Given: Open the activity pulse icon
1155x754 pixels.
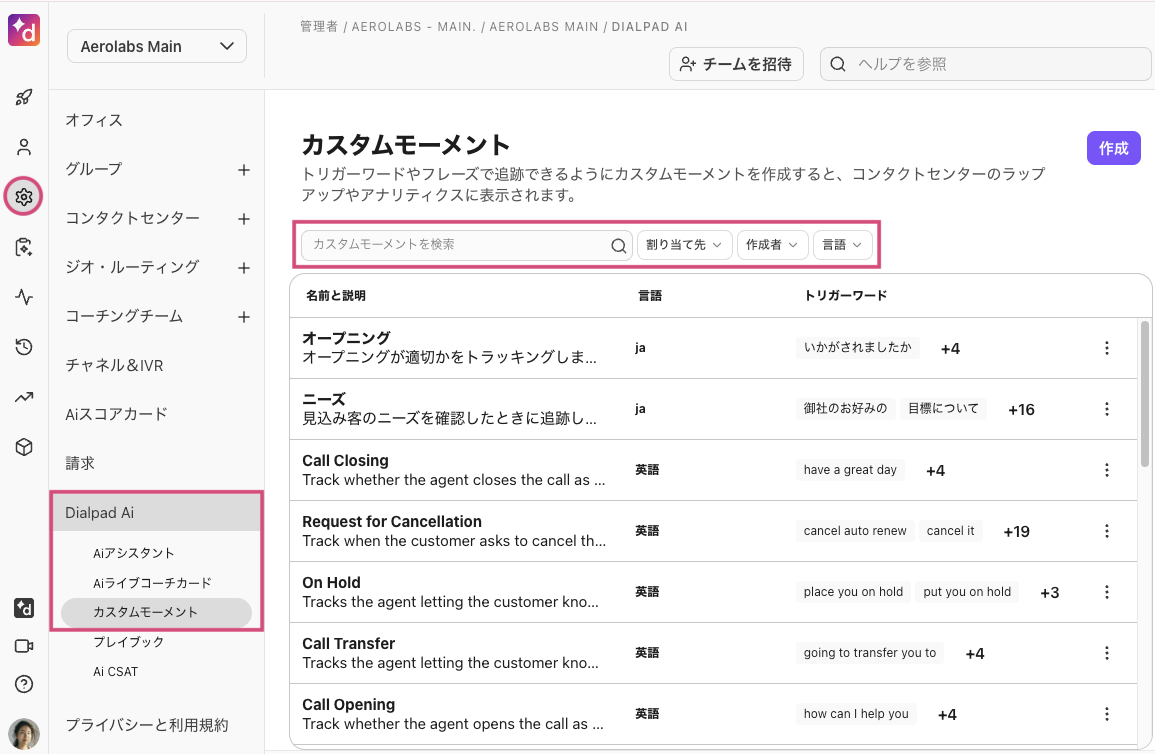Looking at the screenshot, I should coord(24,297).
